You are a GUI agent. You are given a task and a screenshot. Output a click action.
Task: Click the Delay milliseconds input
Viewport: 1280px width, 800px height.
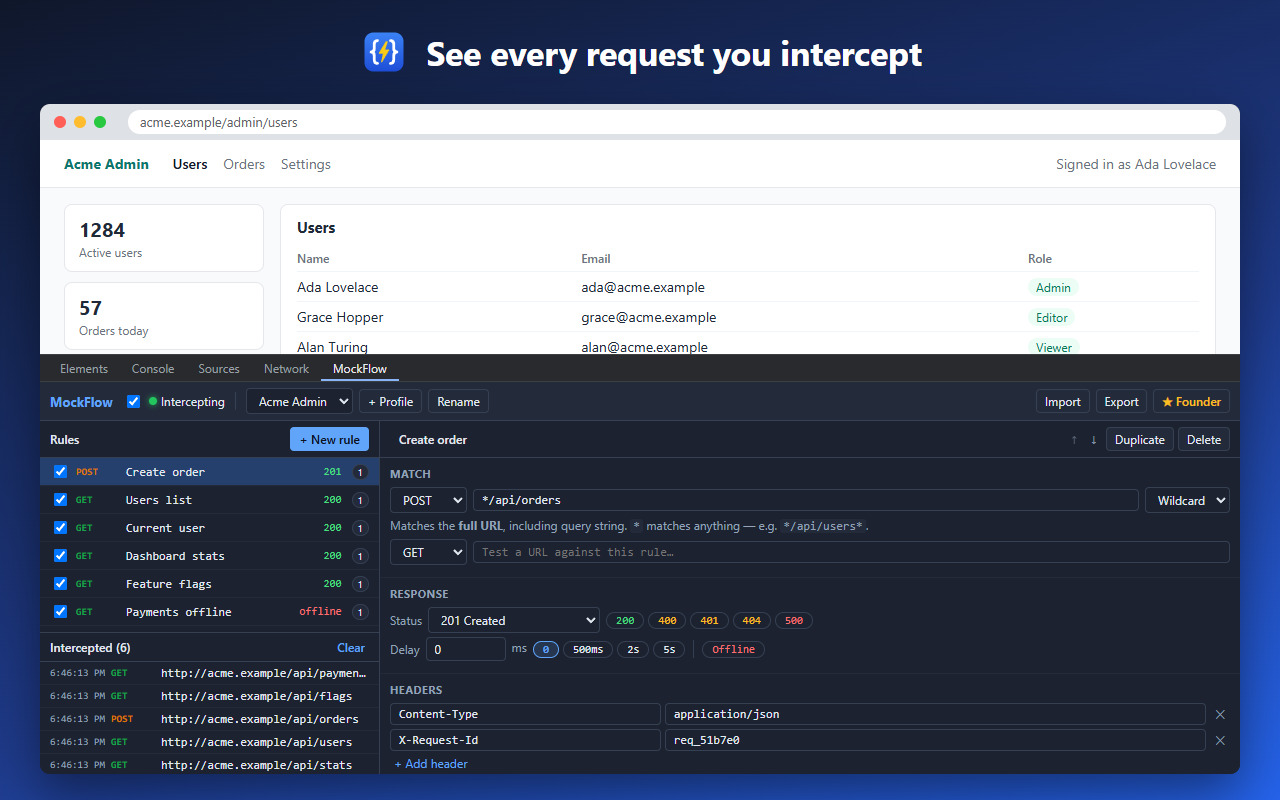tap(466, 649)
